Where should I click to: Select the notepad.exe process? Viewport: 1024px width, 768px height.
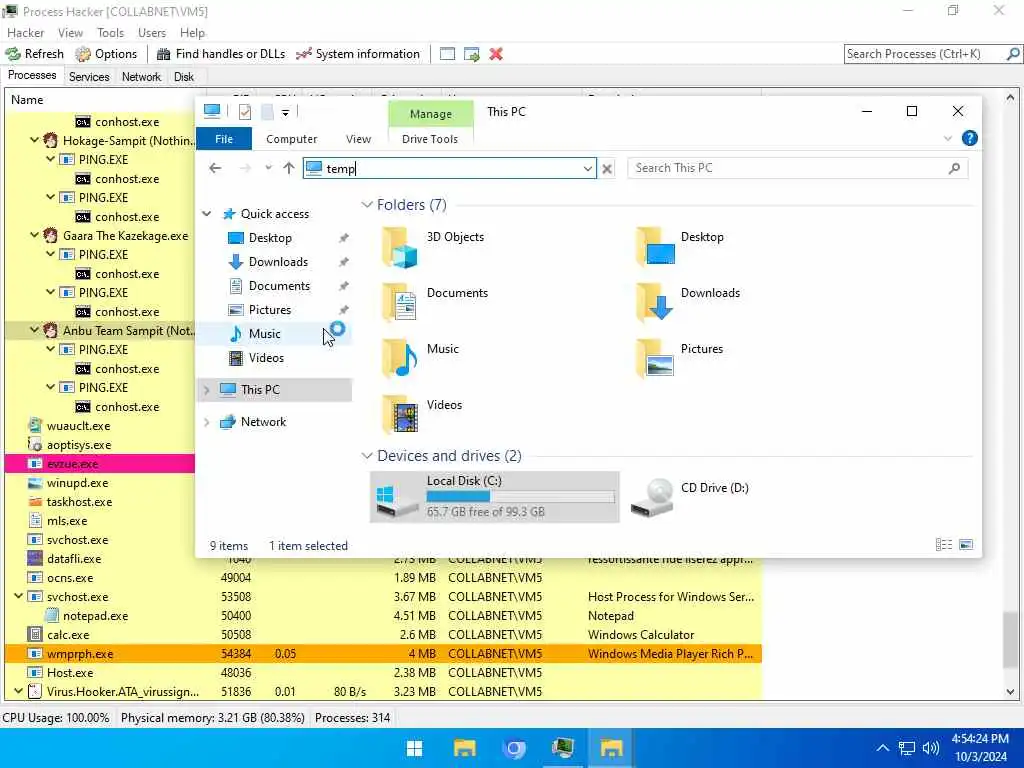[x=383, y=616]
